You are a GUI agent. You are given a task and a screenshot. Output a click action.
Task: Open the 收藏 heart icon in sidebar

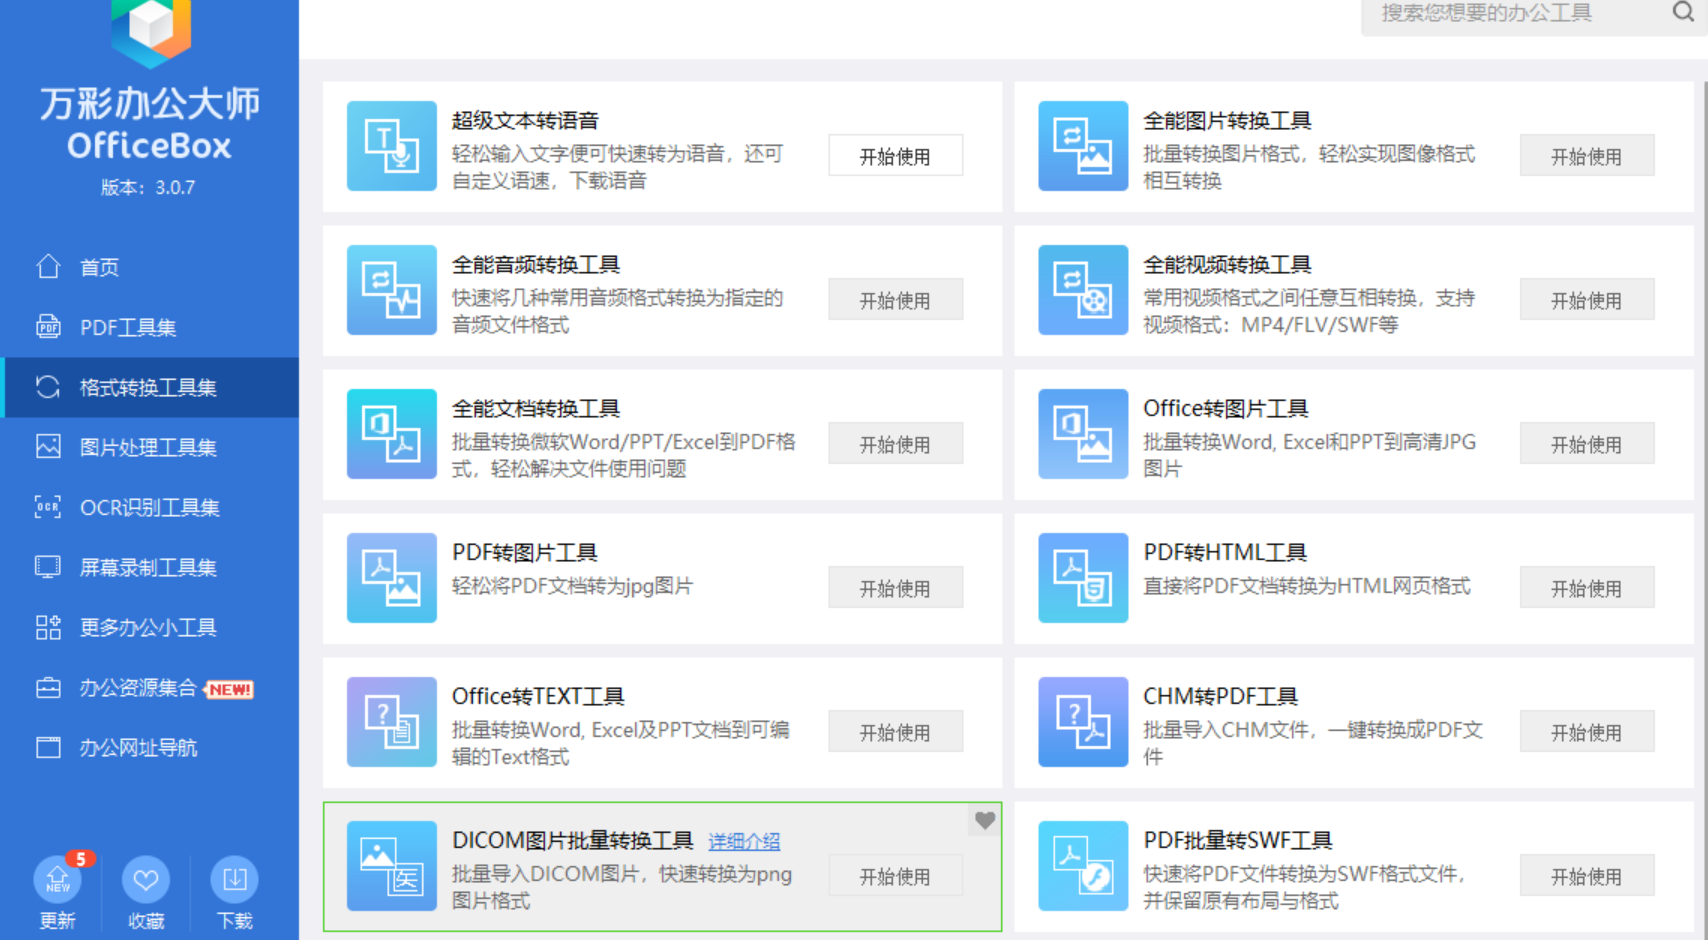coord(146,880)
